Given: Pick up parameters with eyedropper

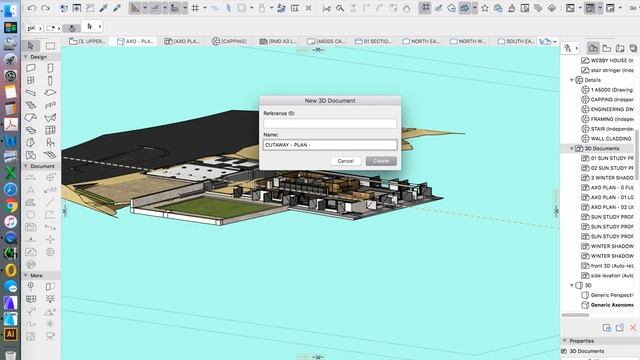Looking at the screenshot, I should coord(104,8).
